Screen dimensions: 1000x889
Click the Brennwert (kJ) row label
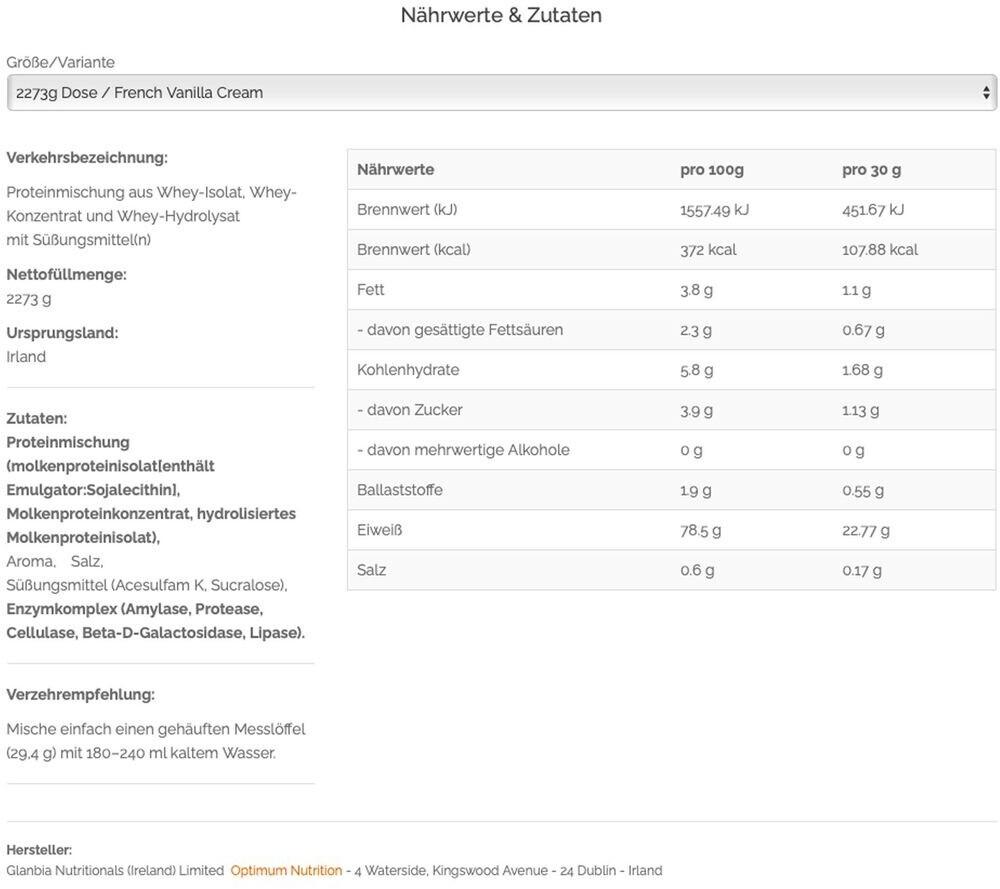point(407,210)
